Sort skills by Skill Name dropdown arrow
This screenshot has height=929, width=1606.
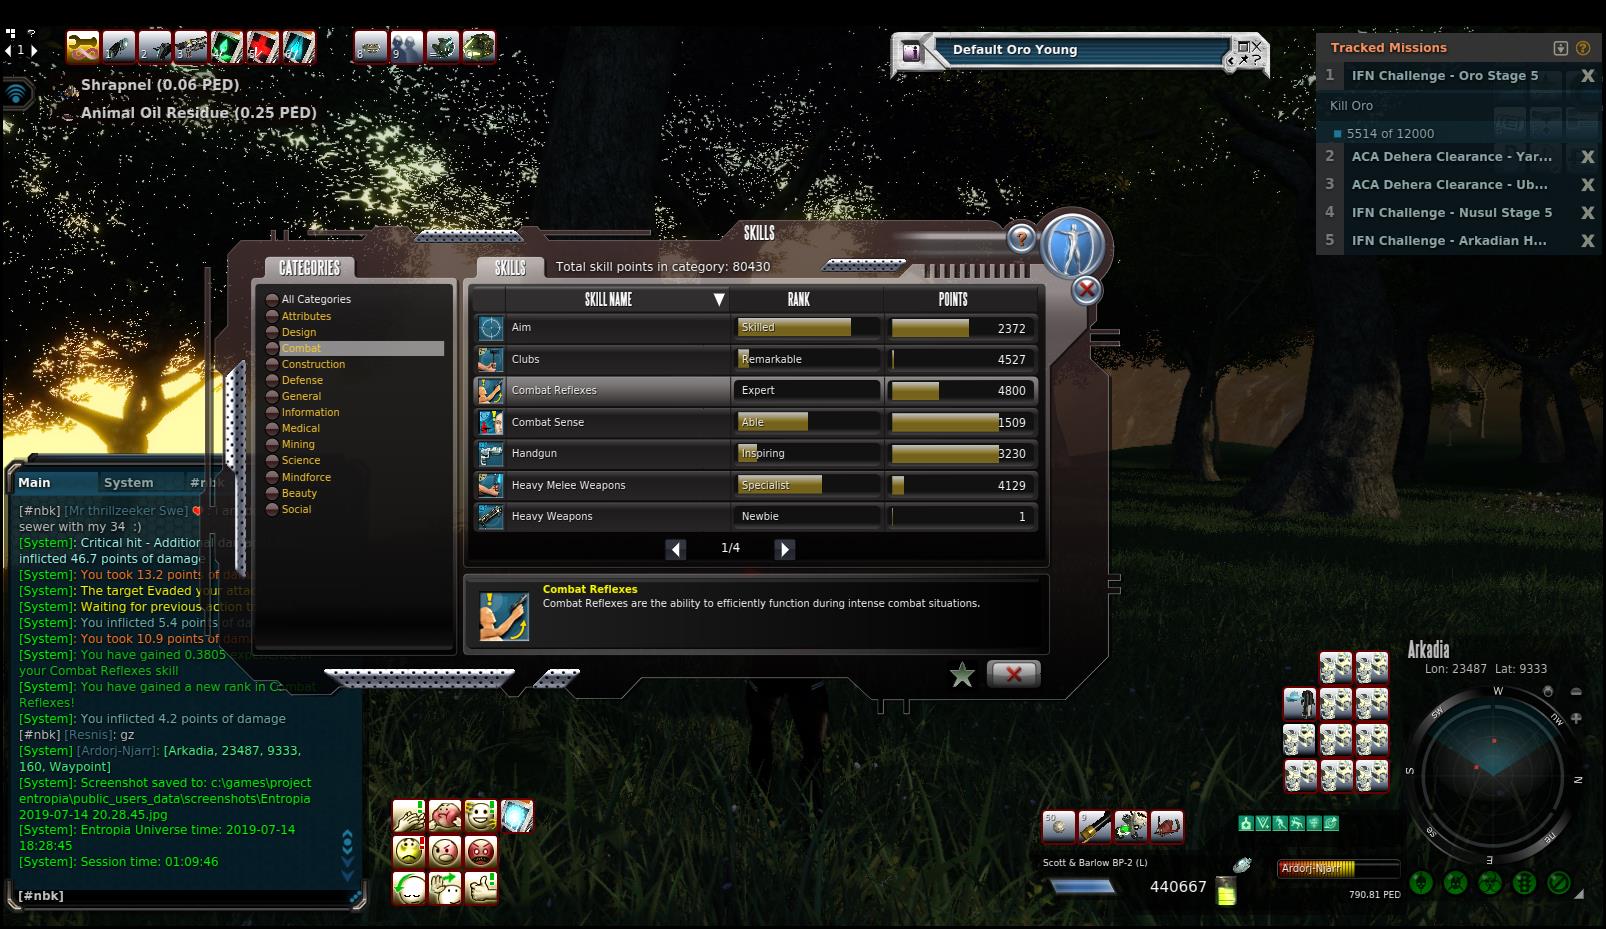[x=718, y=300]
